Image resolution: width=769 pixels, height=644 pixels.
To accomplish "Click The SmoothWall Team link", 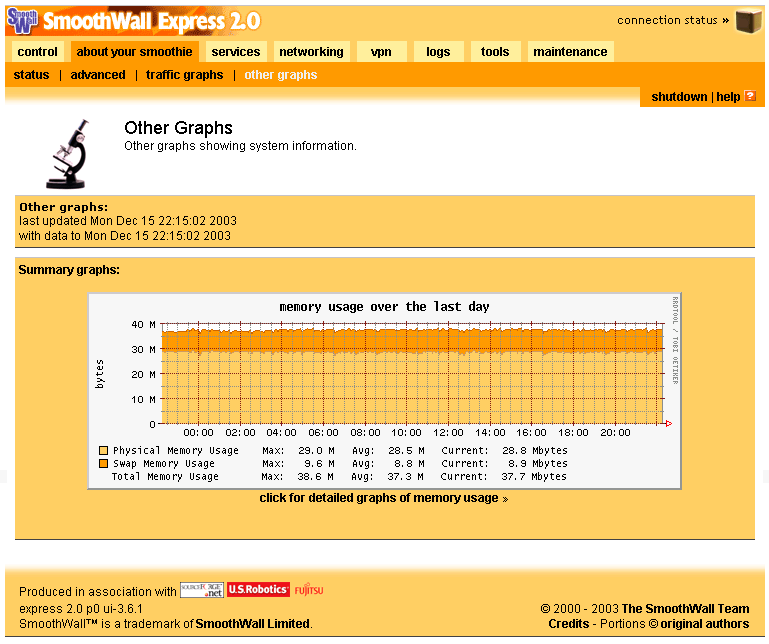I will tap(685, 609).
